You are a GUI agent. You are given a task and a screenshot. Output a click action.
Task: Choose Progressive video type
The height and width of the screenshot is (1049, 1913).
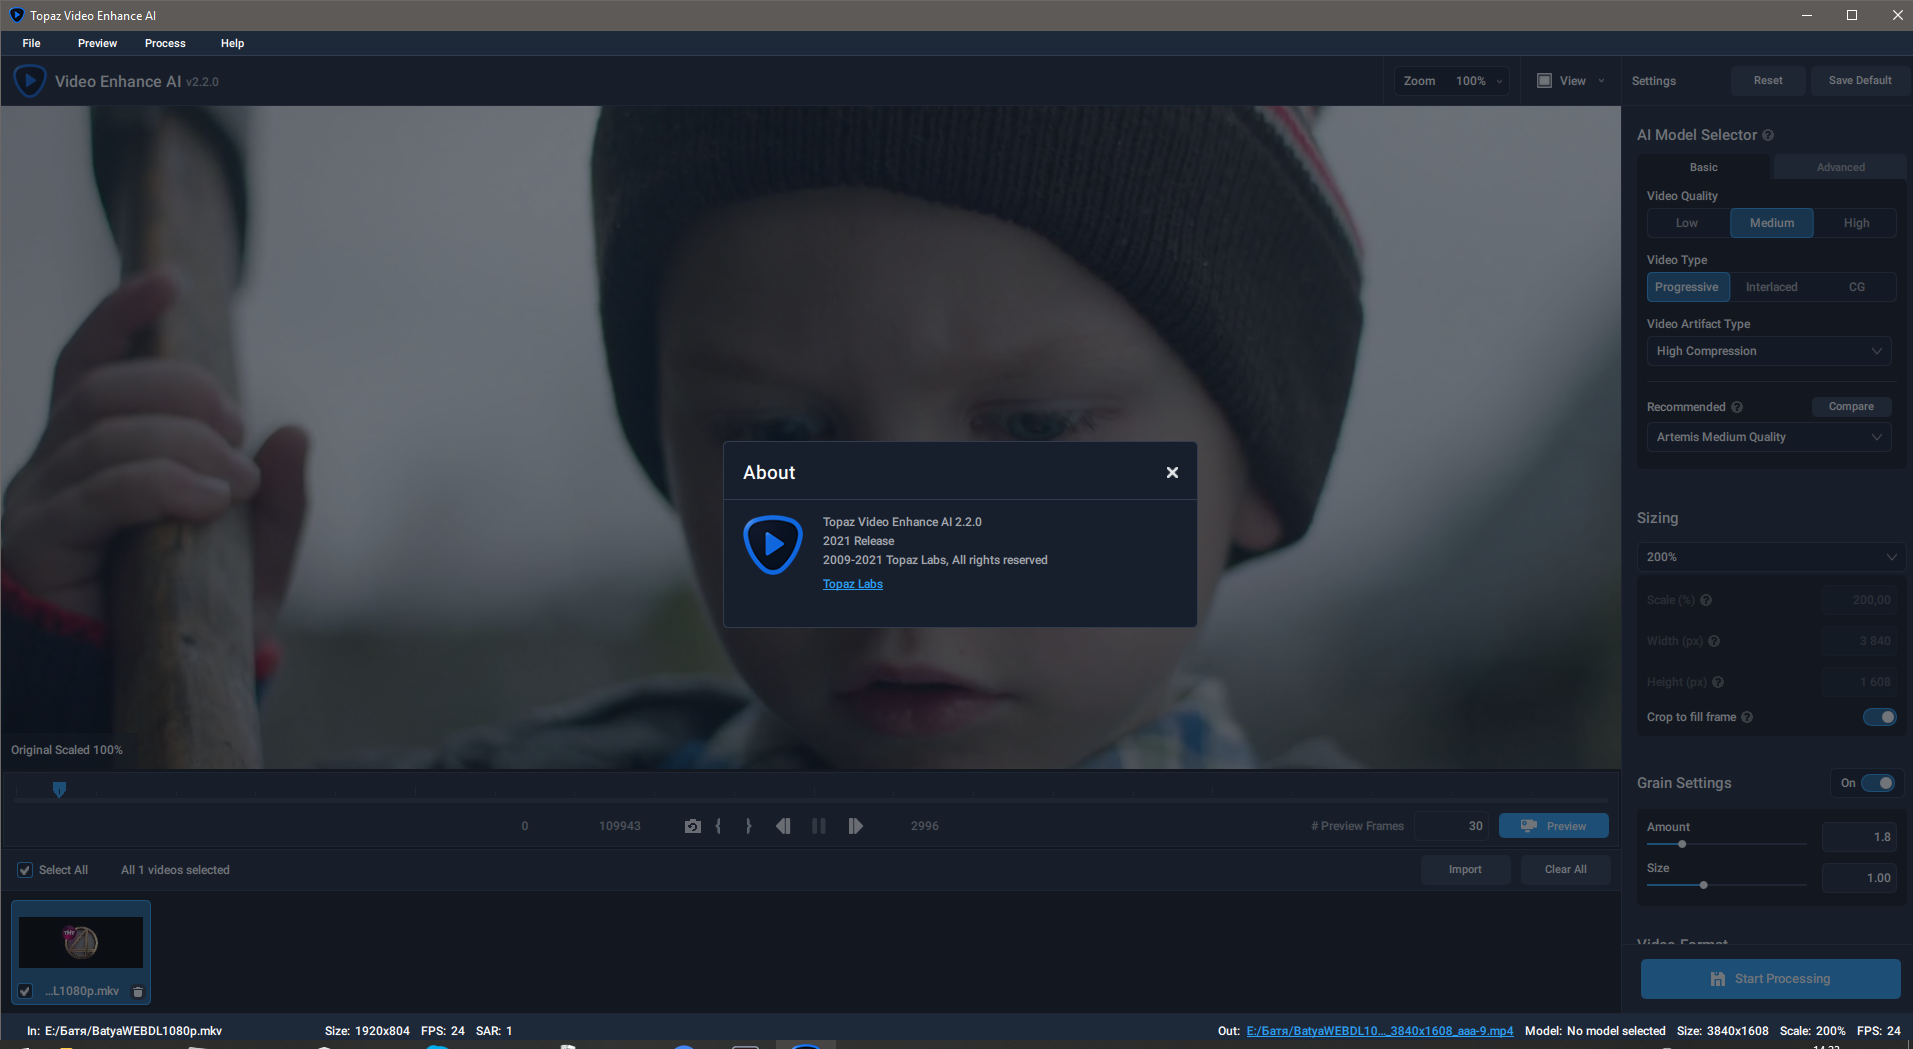click(x=1687, y=287)
